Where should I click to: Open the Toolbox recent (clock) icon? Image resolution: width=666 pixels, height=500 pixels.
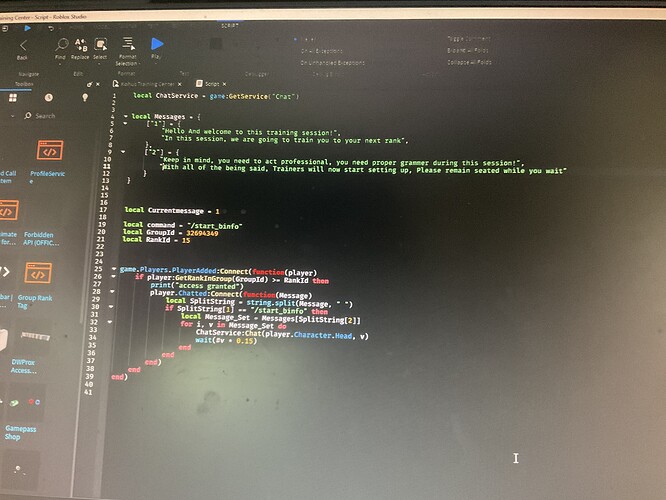(49, 98)
